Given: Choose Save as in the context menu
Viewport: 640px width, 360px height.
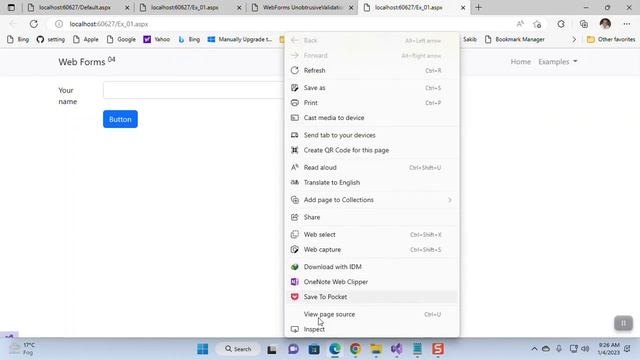Looking at the screenshot, I should [372, 88].
